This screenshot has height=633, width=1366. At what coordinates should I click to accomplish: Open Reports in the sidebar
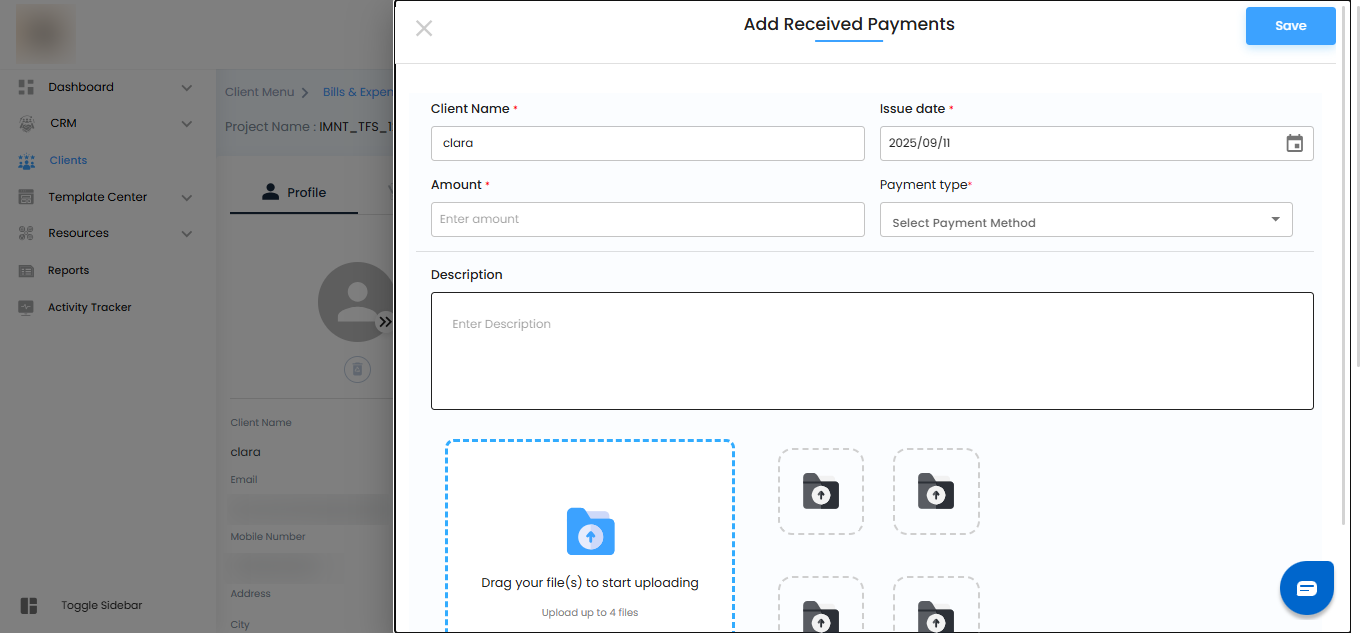[68, 270]
